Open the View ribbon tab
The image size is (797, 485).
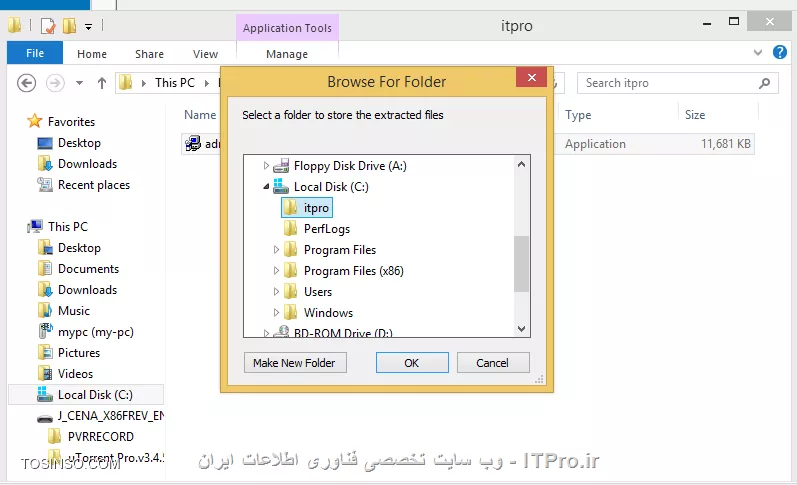tap(205, 54)
